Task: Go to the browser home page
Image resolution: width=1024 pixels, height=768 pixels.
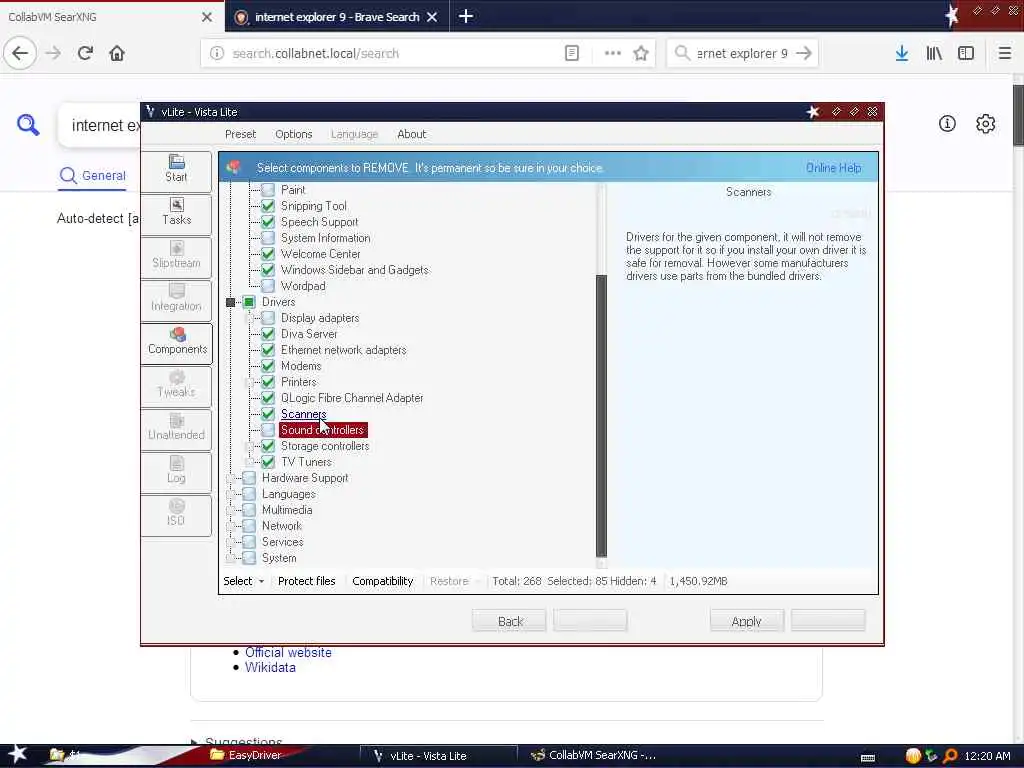Action: point(117,53)
